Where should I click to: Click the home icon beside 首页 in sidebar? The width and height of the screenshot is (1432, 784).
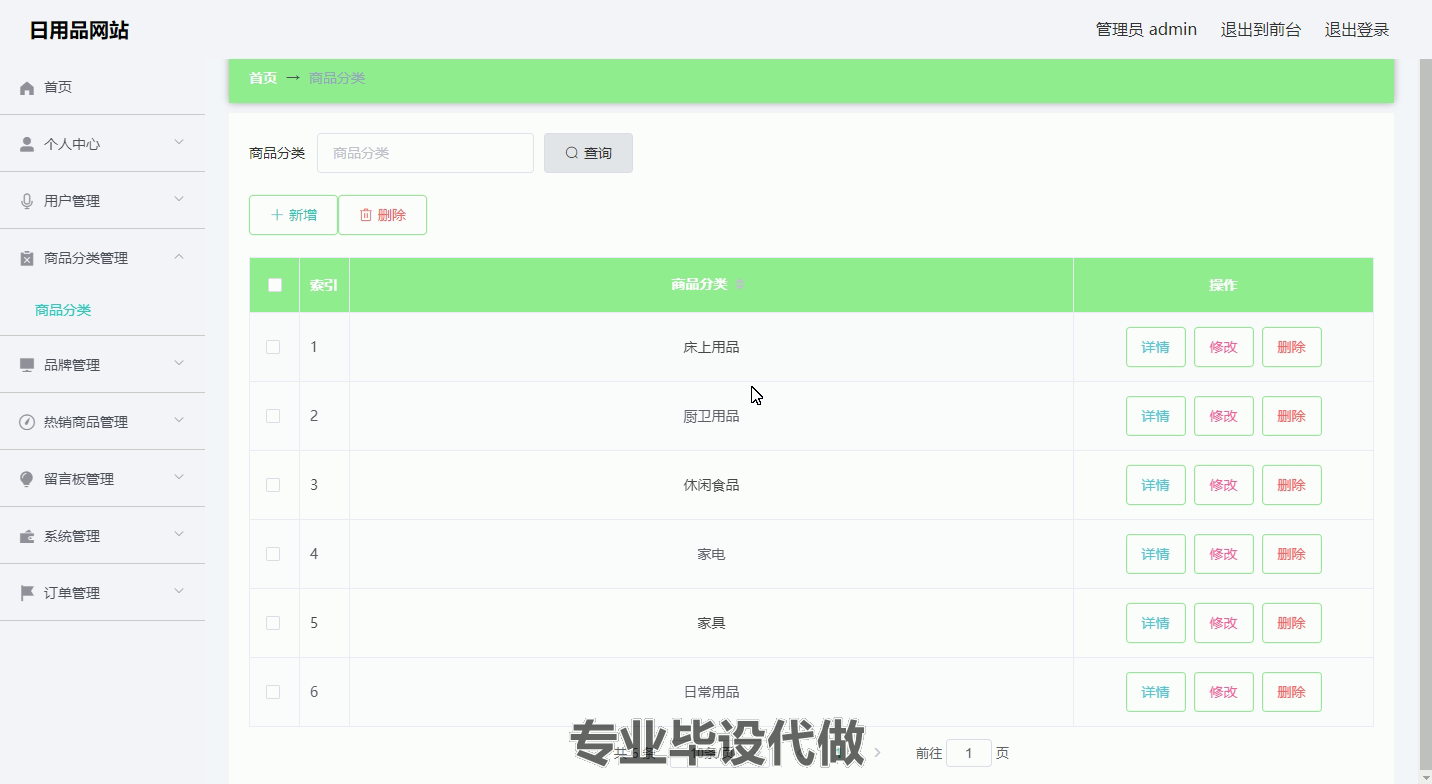pyautogui.click(x=27, y=88)
